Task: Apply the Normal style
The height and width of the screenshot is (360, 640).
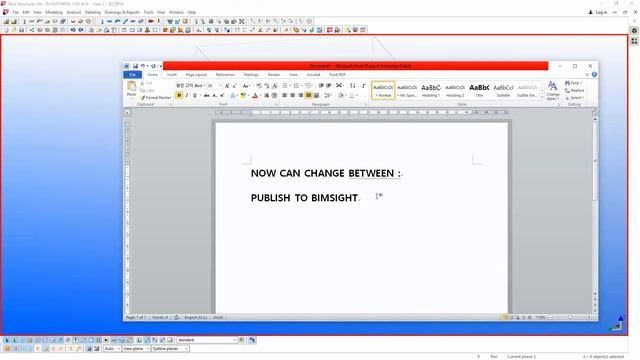Action: [x=383, y=90]
